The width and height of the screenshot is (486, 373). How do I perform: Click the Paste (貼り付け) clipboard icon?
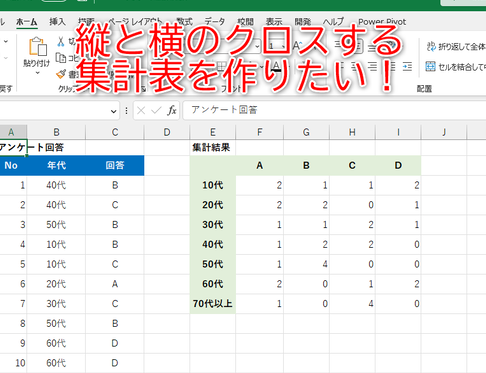37,46
